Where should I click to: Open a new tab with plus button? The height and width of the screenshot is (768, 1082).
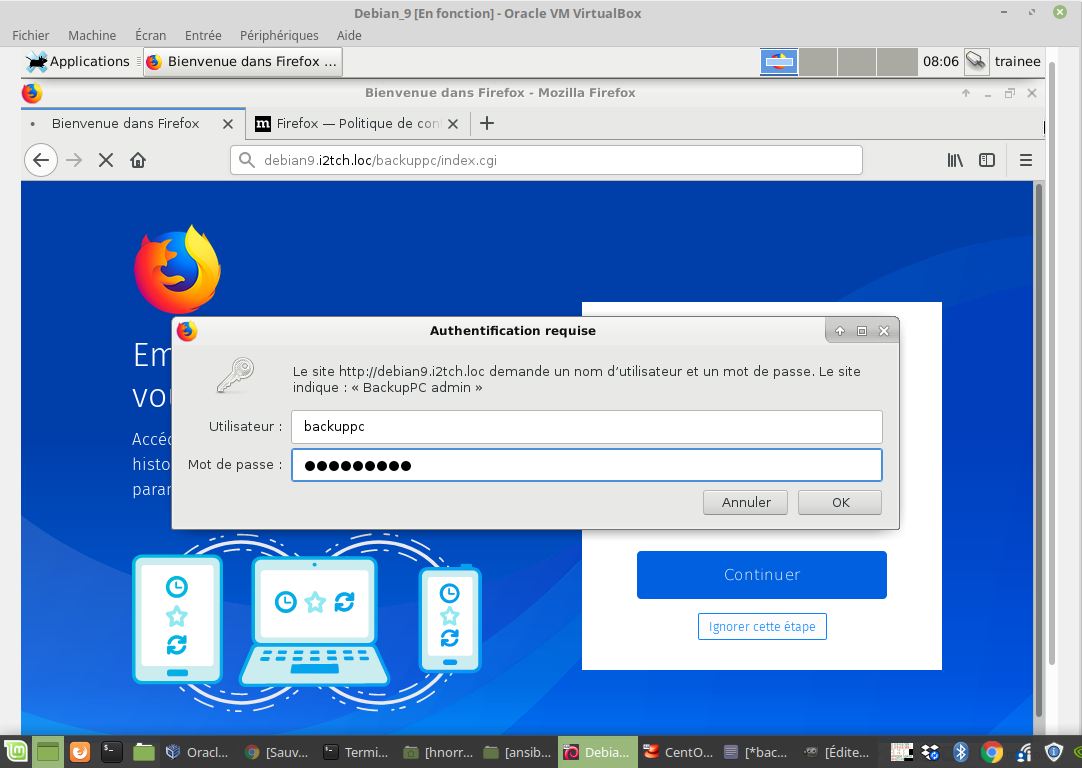(487, 124)
